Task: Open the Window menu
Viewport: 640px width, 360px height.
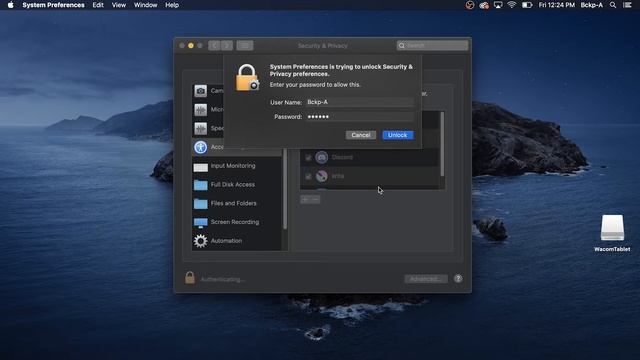Action: [145, 5]
